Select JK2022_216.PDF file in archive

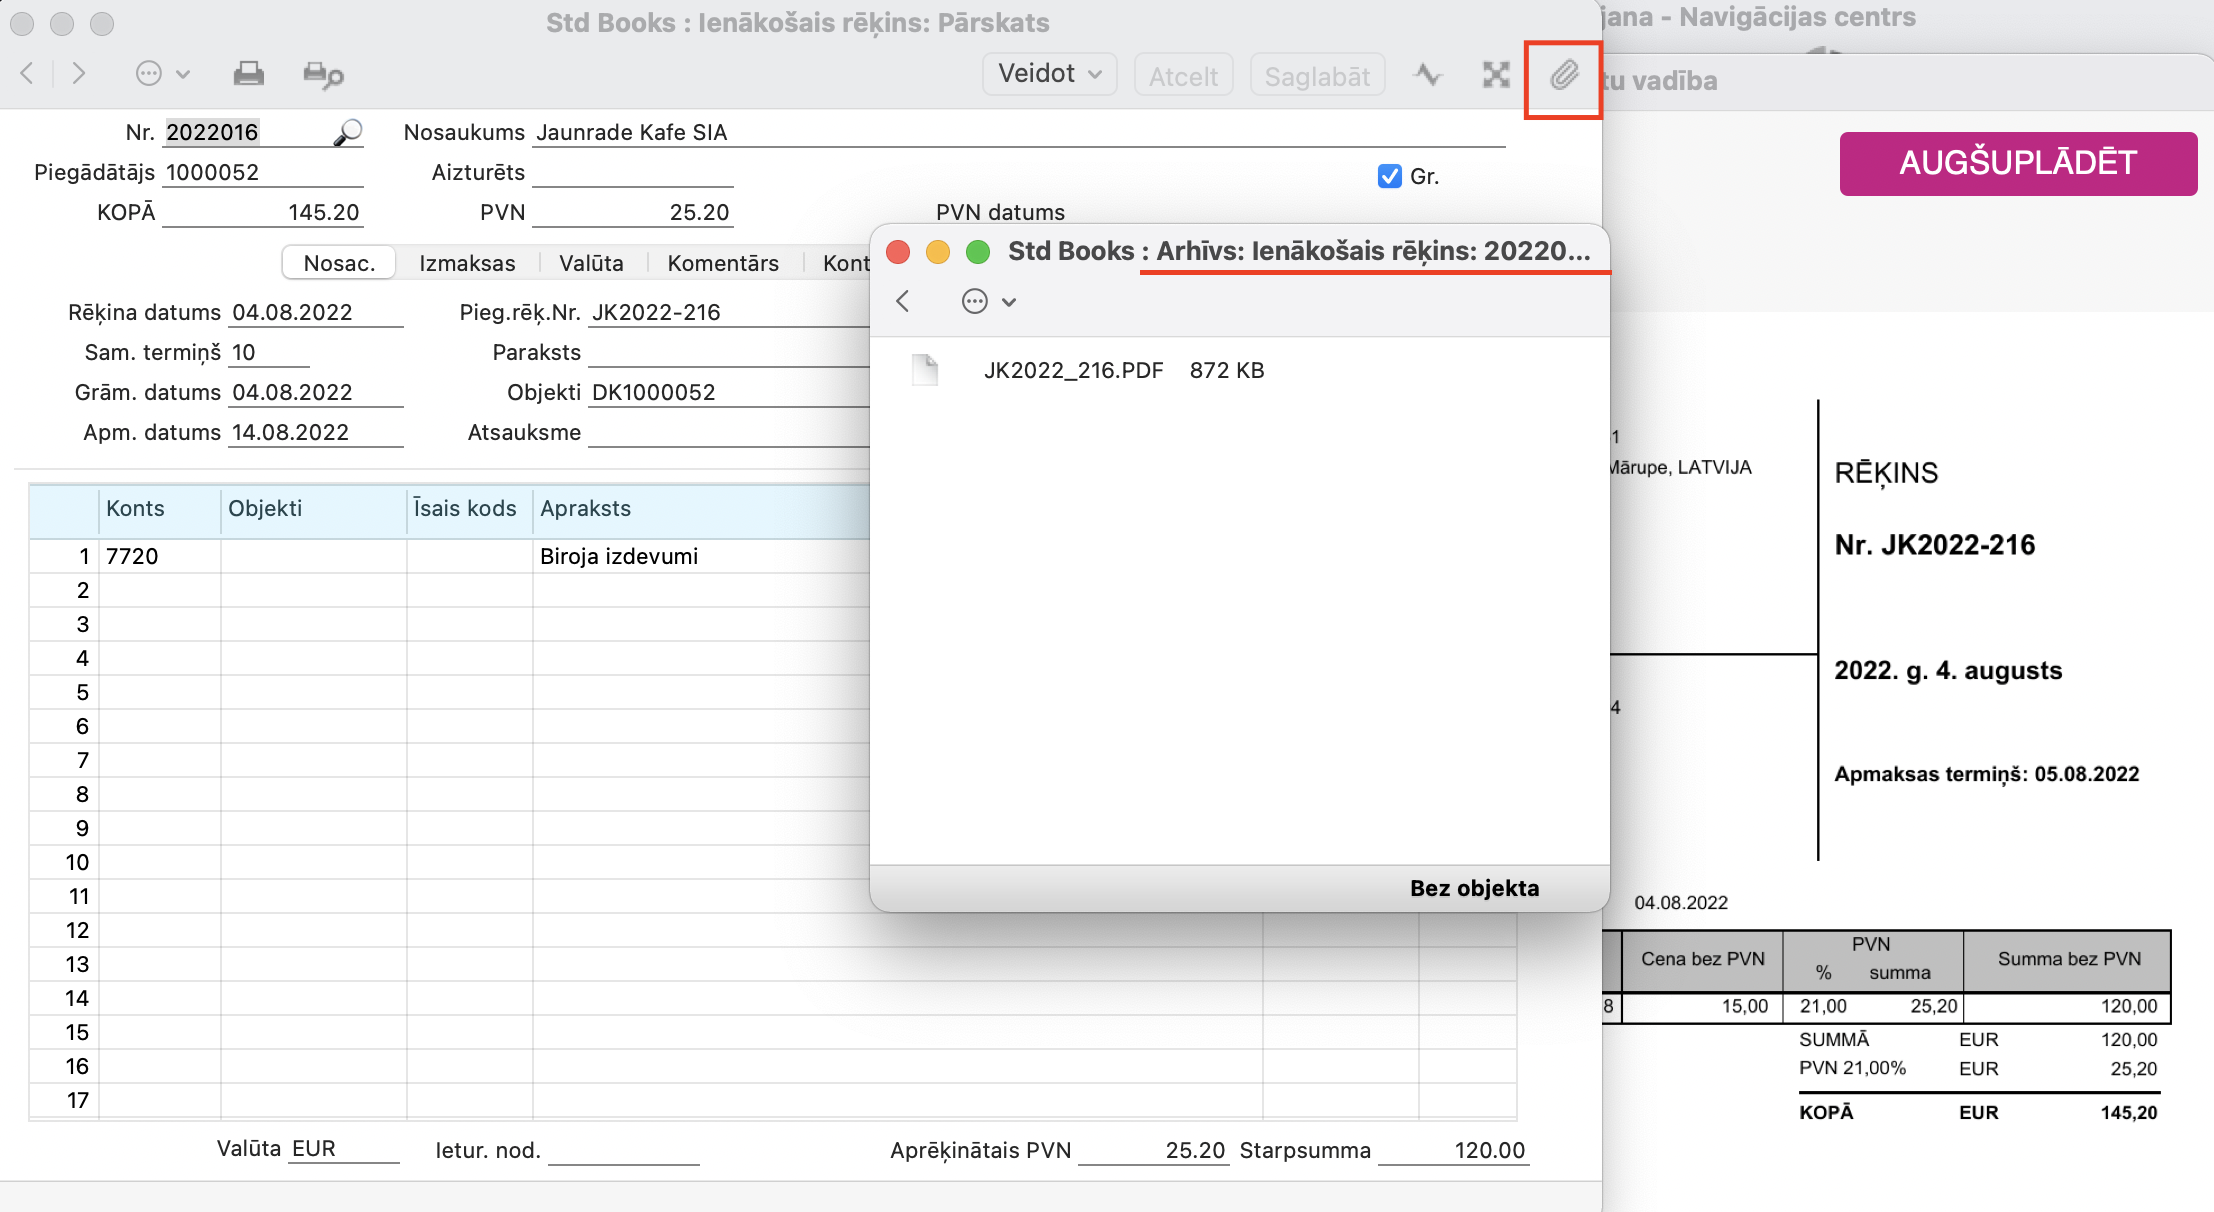(1073, 371)
